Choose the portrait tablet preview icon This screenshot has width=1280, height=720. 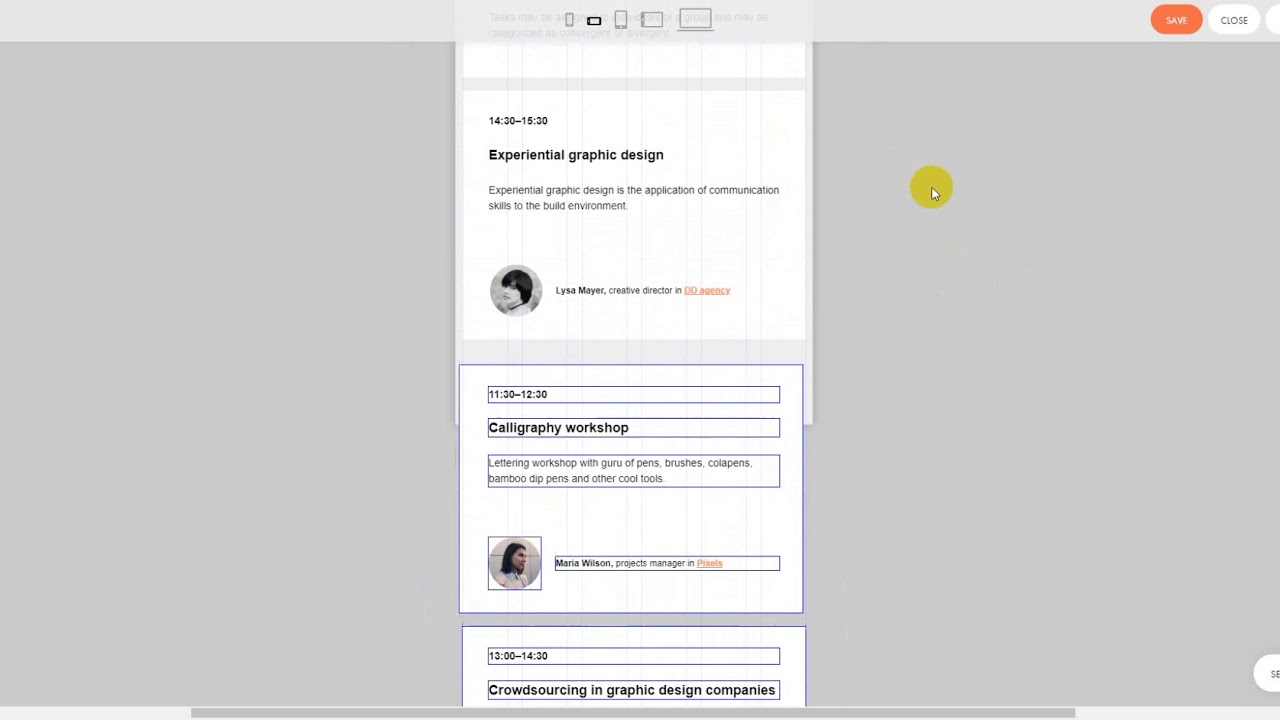(620, 20)
